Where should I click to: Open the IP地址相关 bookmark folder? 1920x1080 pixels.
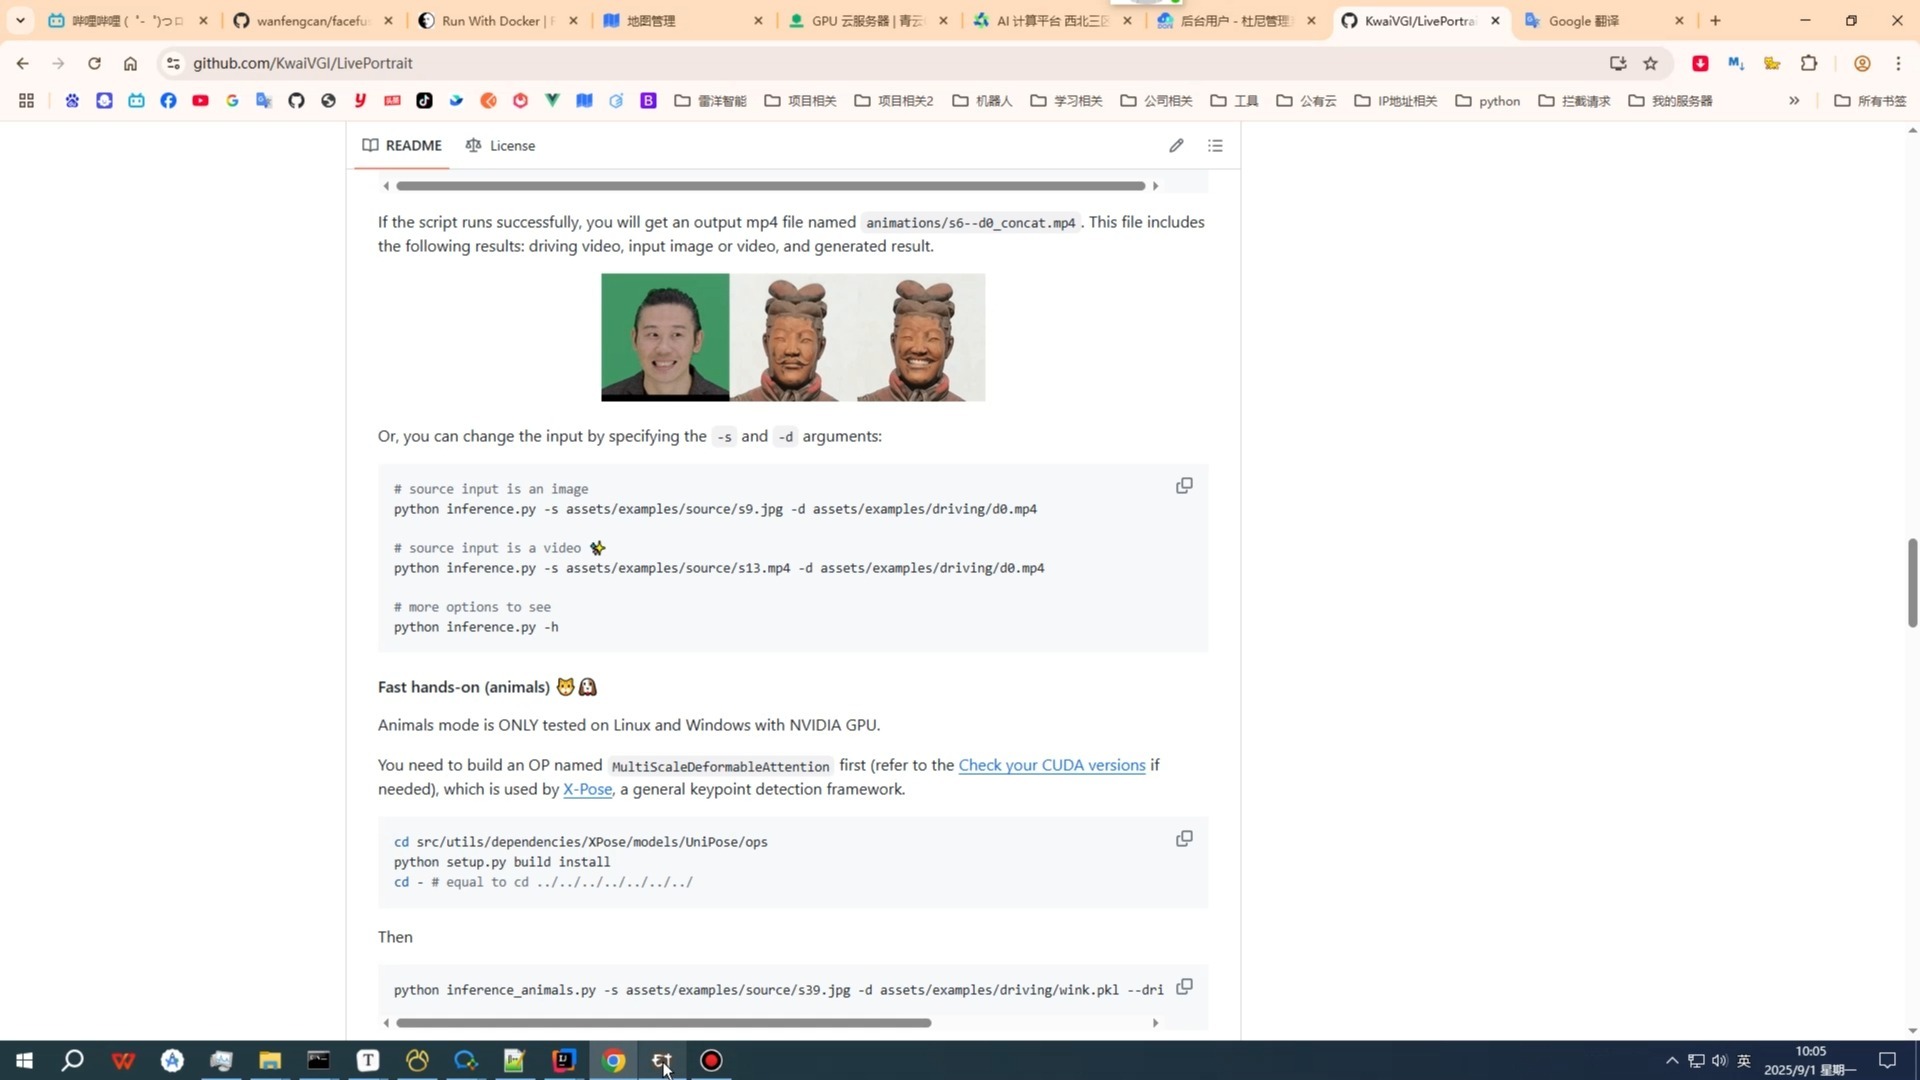coord(1396,101)
